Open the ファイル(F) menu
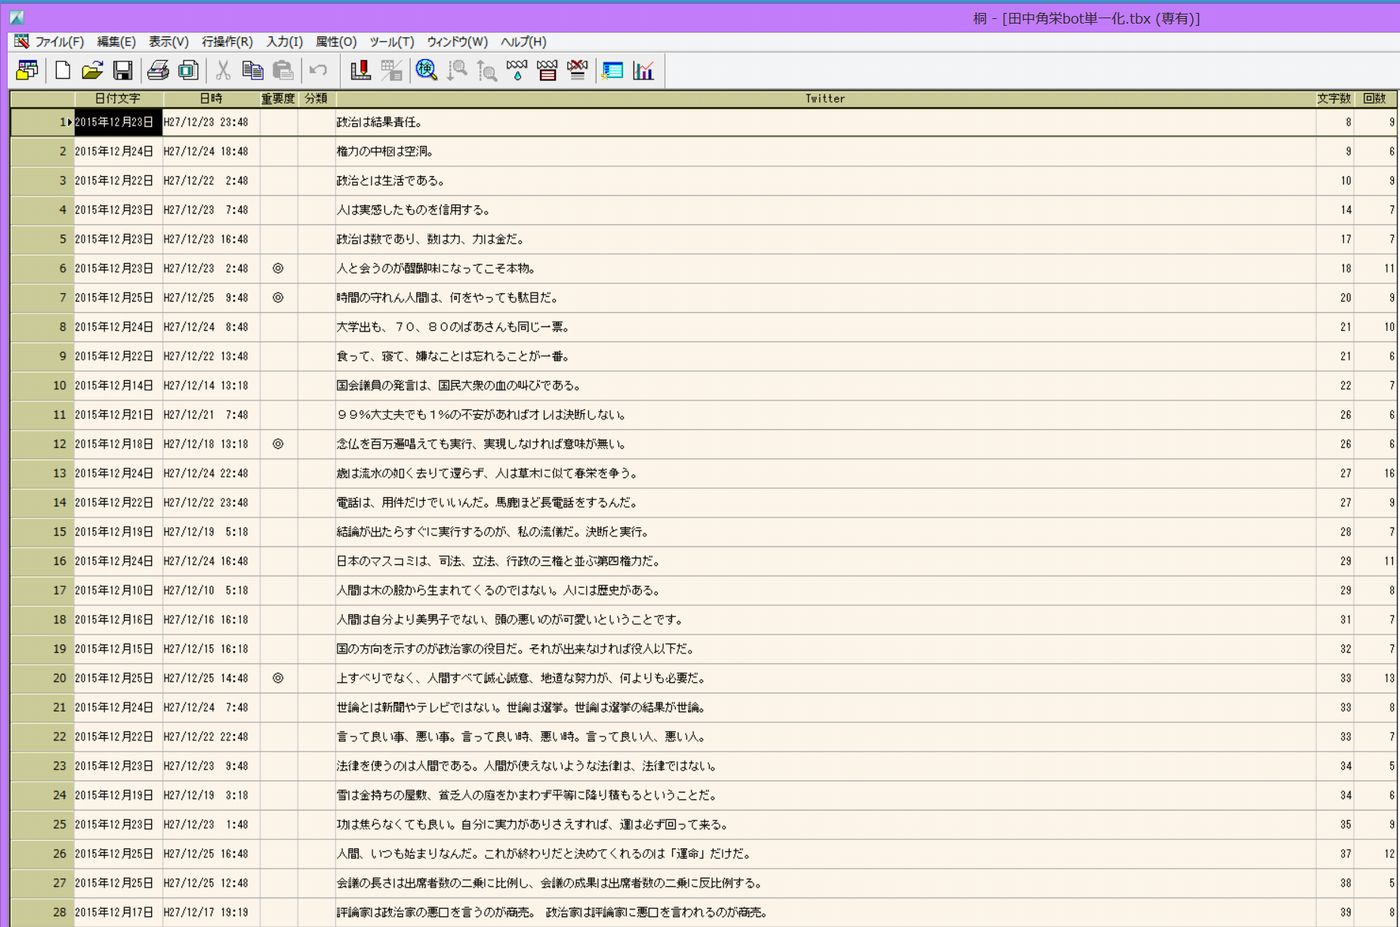 59,42
